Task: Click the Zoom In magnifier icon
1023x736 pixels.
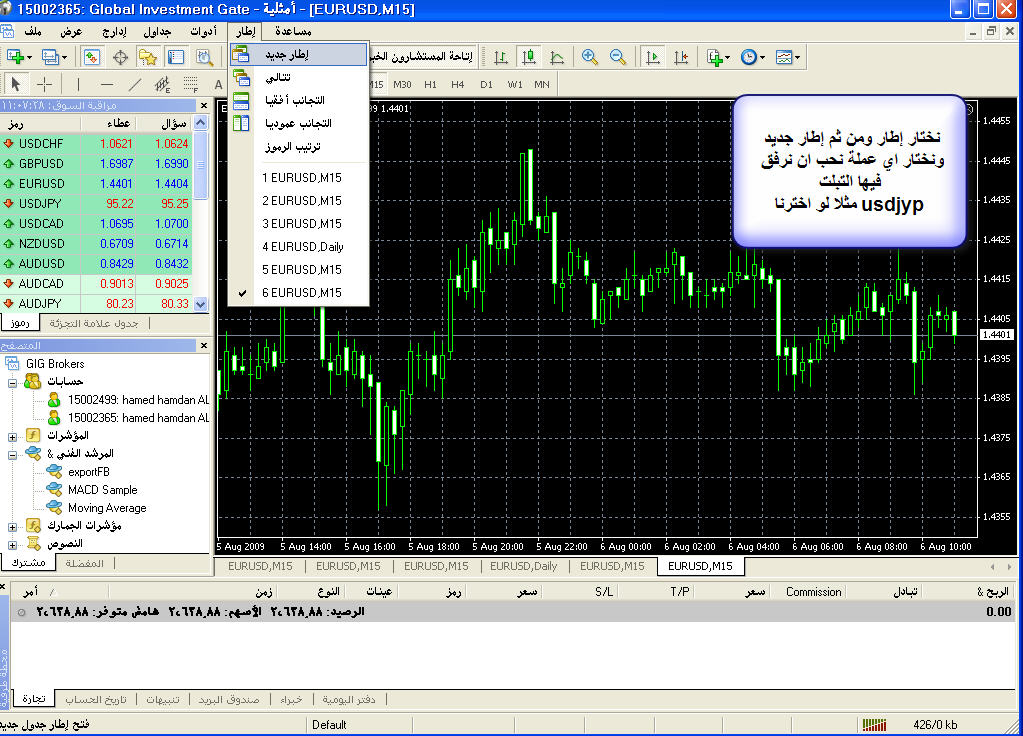Action: pos(590,58)
